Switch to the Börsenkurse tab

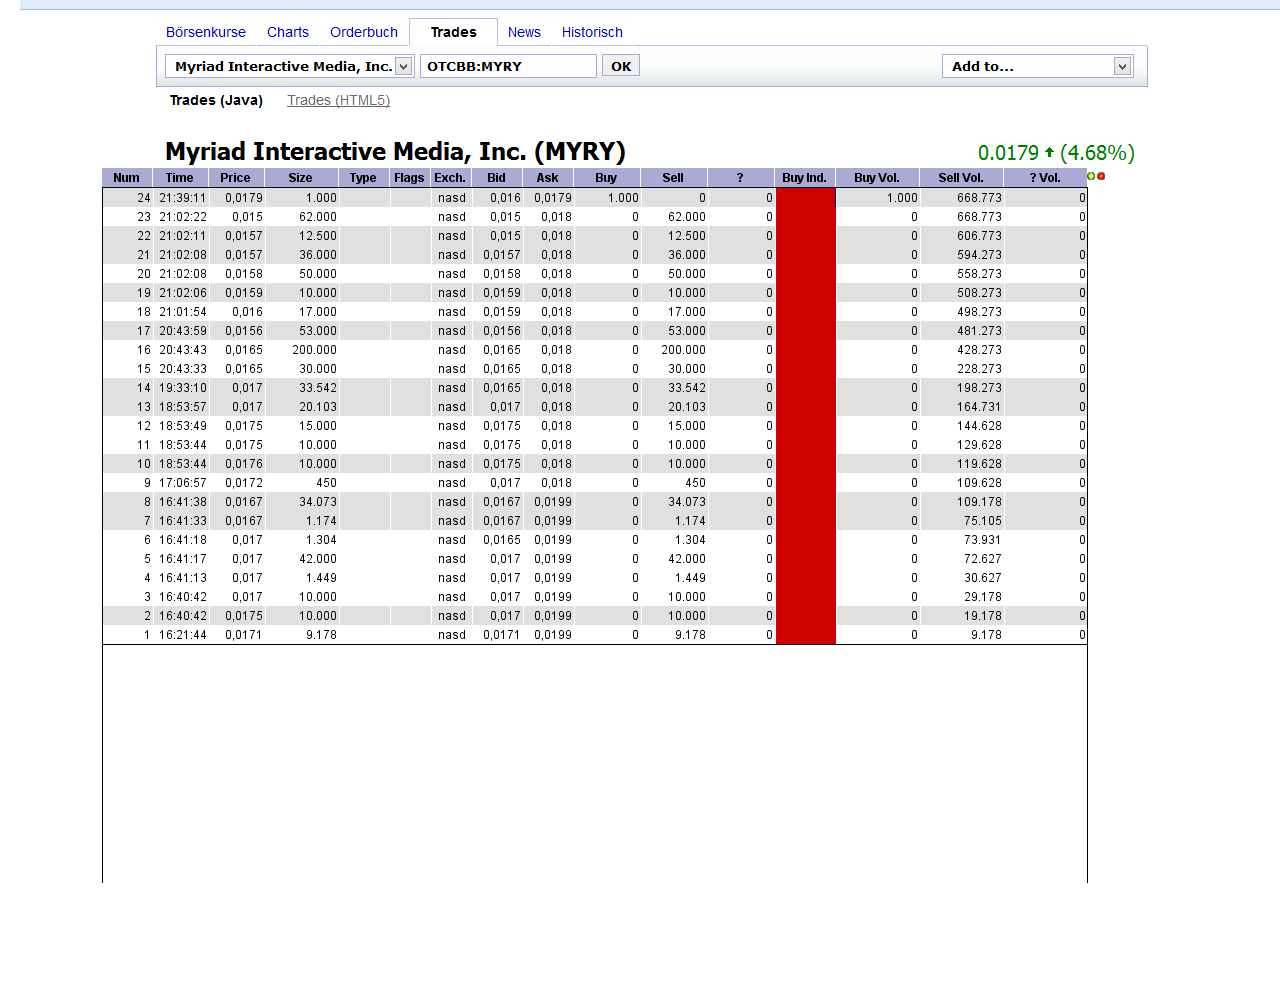click(x=206, y=32)
